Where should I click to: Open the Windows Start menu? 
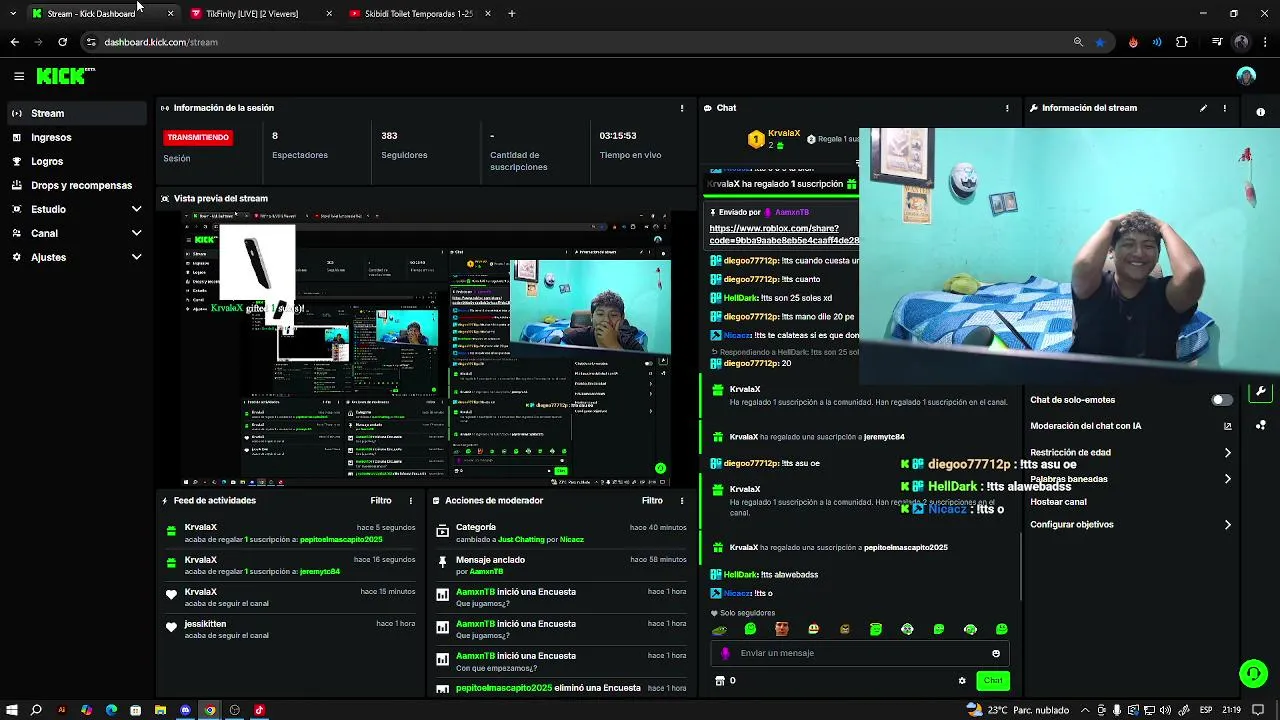[12, 710]
